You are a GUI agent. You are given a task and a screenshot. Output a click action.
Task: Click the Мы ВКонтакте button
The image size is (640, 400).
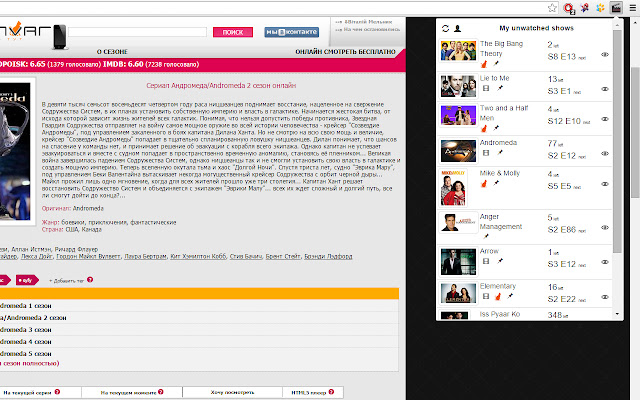pyautogui.click(x=291, y=32)
